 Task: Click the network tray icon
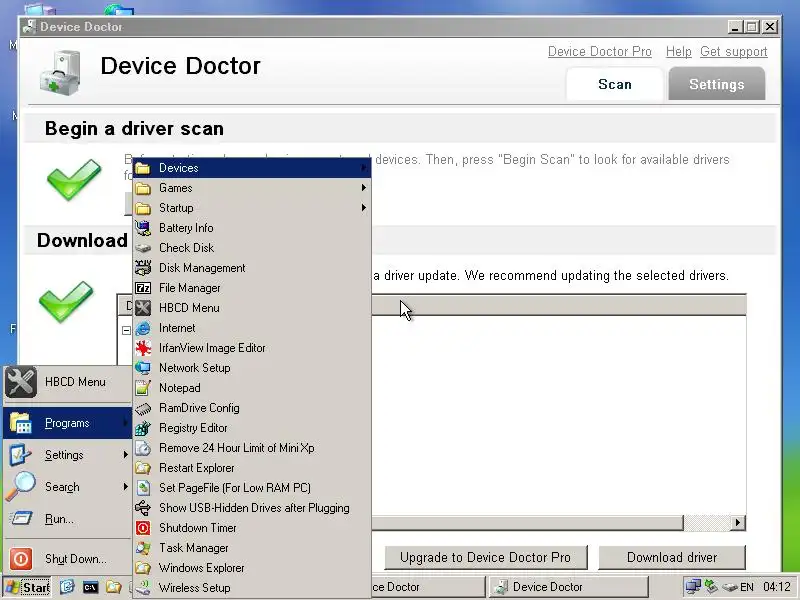693,587
